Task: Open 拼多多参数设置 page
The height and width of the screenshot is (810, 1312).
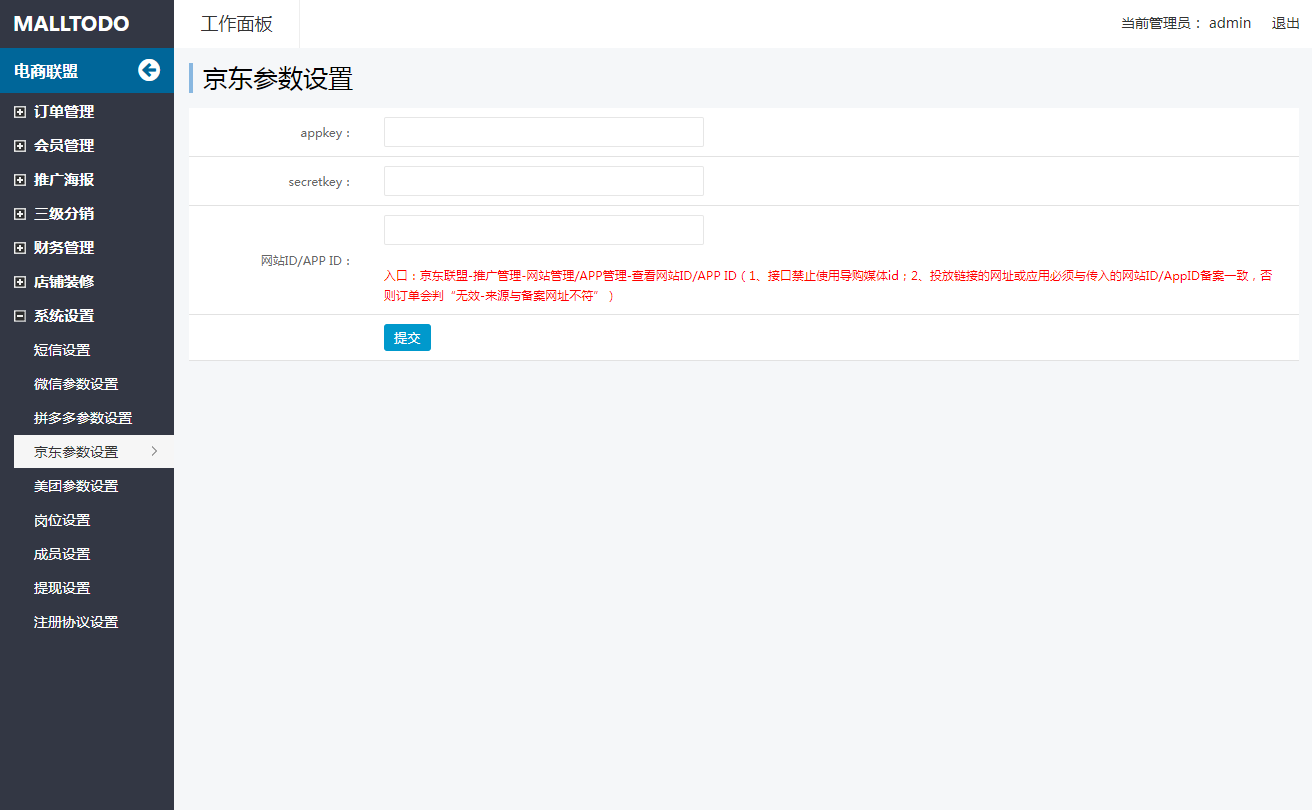Action: [x=83, y=418]
